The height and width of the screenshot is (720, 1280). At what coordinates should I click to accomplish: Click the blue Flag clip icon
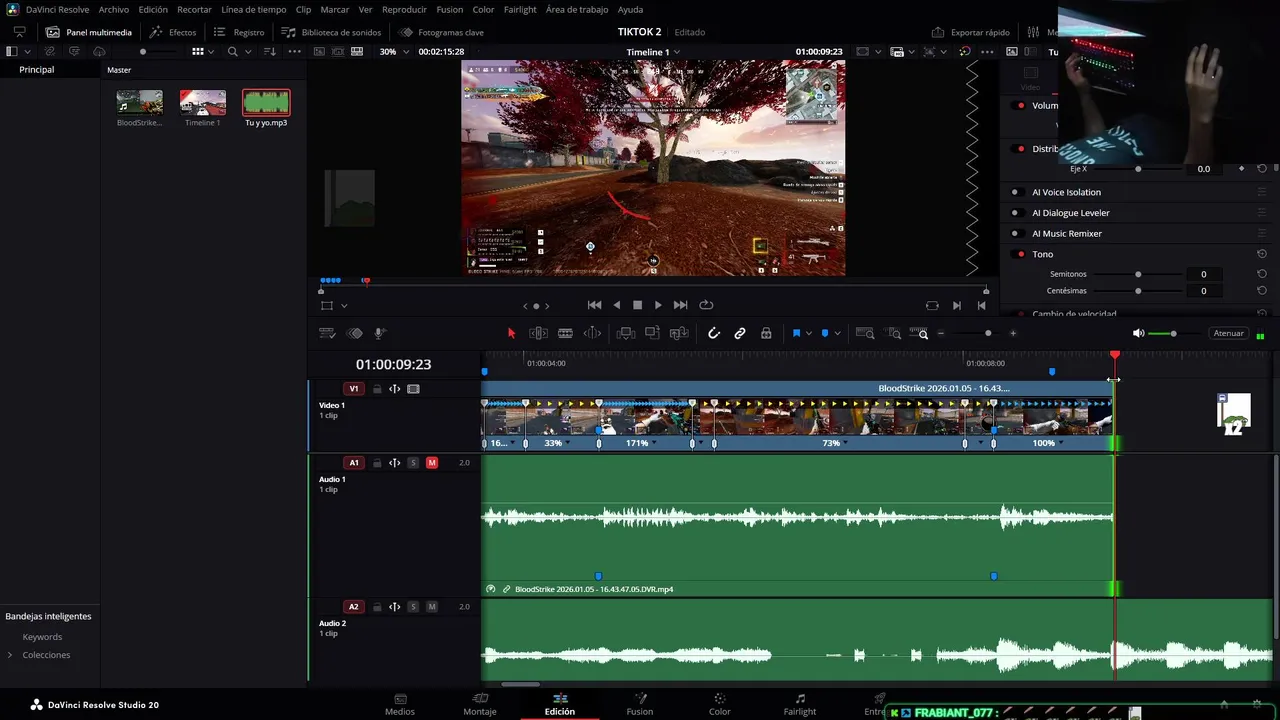pos(796,333)
